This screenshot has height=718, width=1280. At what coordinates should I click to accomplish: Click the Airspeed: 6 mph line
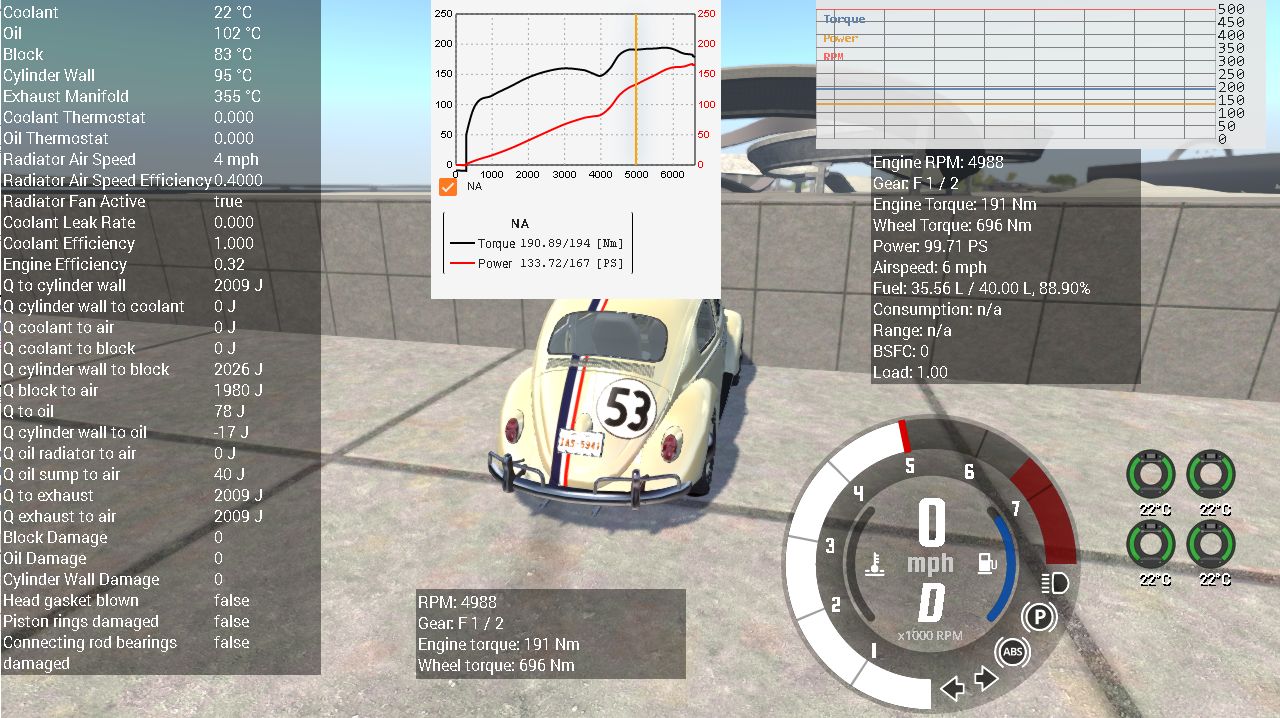click(930, 267)
